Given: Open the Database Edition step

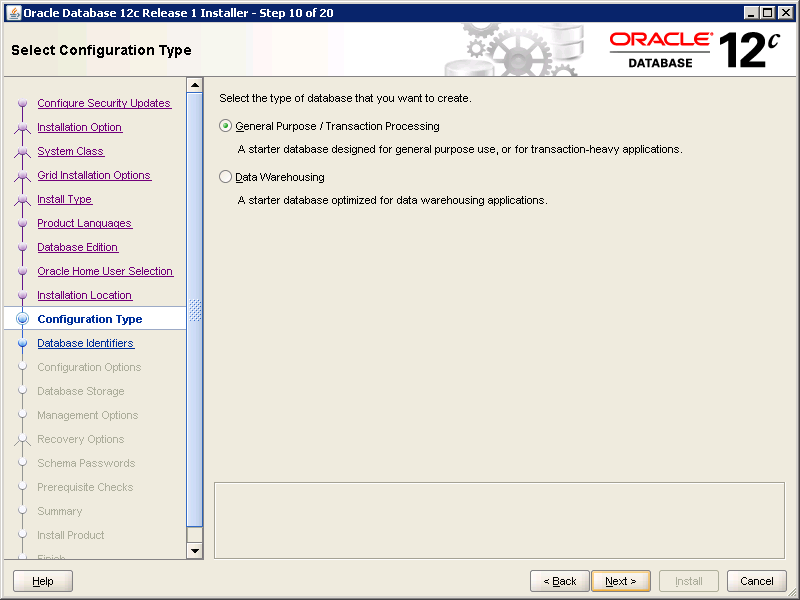Looking at the screenshot, I should 78,247.
